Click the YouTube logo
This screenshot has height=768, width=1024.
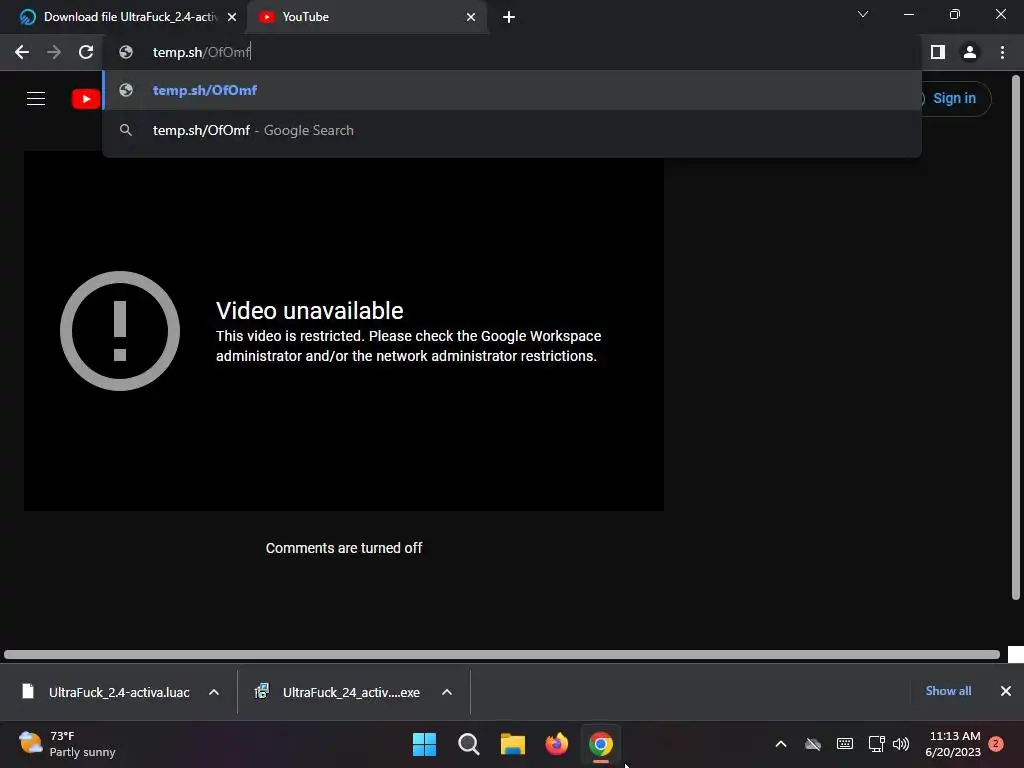coord(86,99)
